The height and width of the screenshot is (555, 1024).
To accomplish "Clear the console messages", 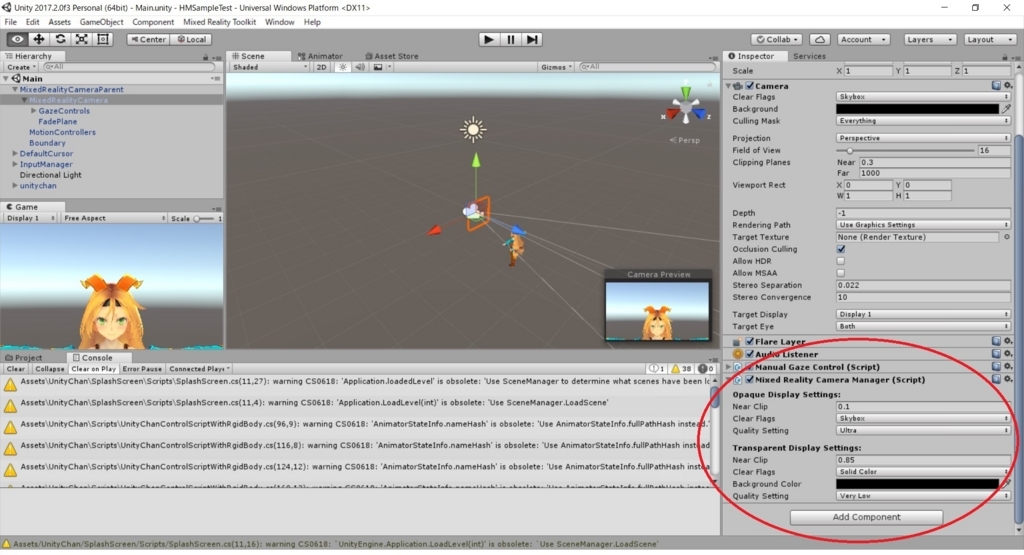I will point(16,369).
